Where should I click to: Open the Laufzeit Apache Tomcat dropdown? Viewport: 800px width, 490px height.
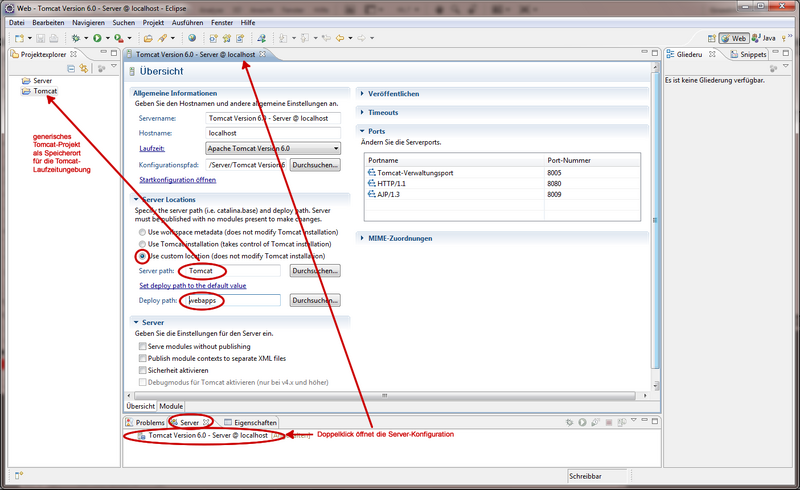(x=273, y=149)
